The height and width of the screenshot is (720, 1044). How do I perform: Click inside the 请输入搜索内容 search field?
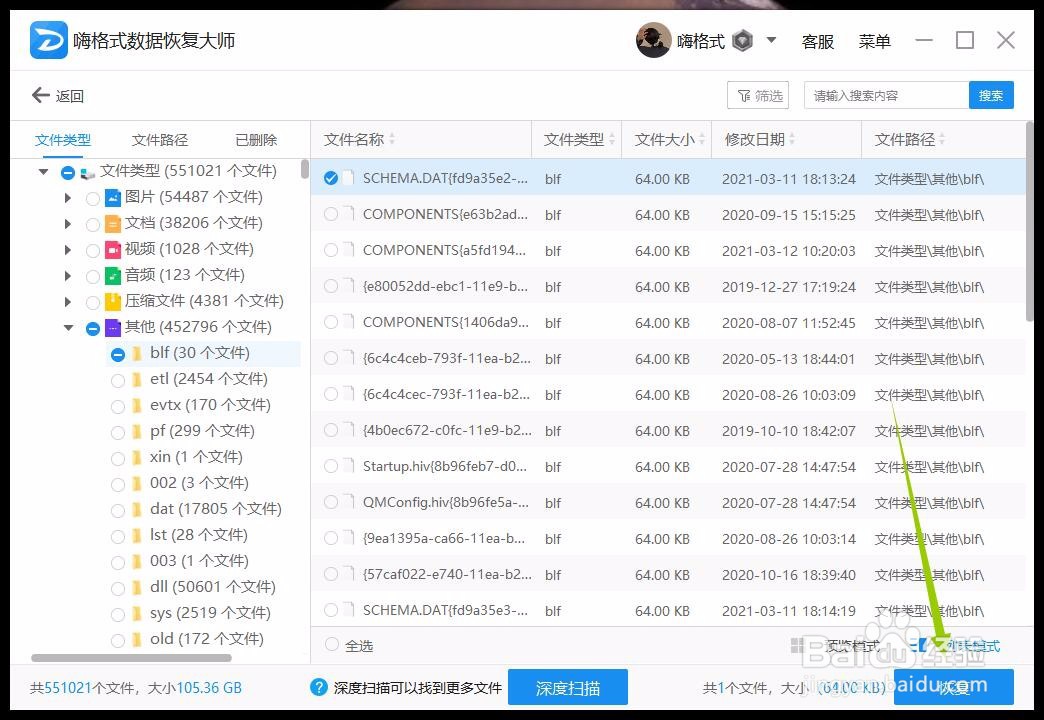pos(880,95)
